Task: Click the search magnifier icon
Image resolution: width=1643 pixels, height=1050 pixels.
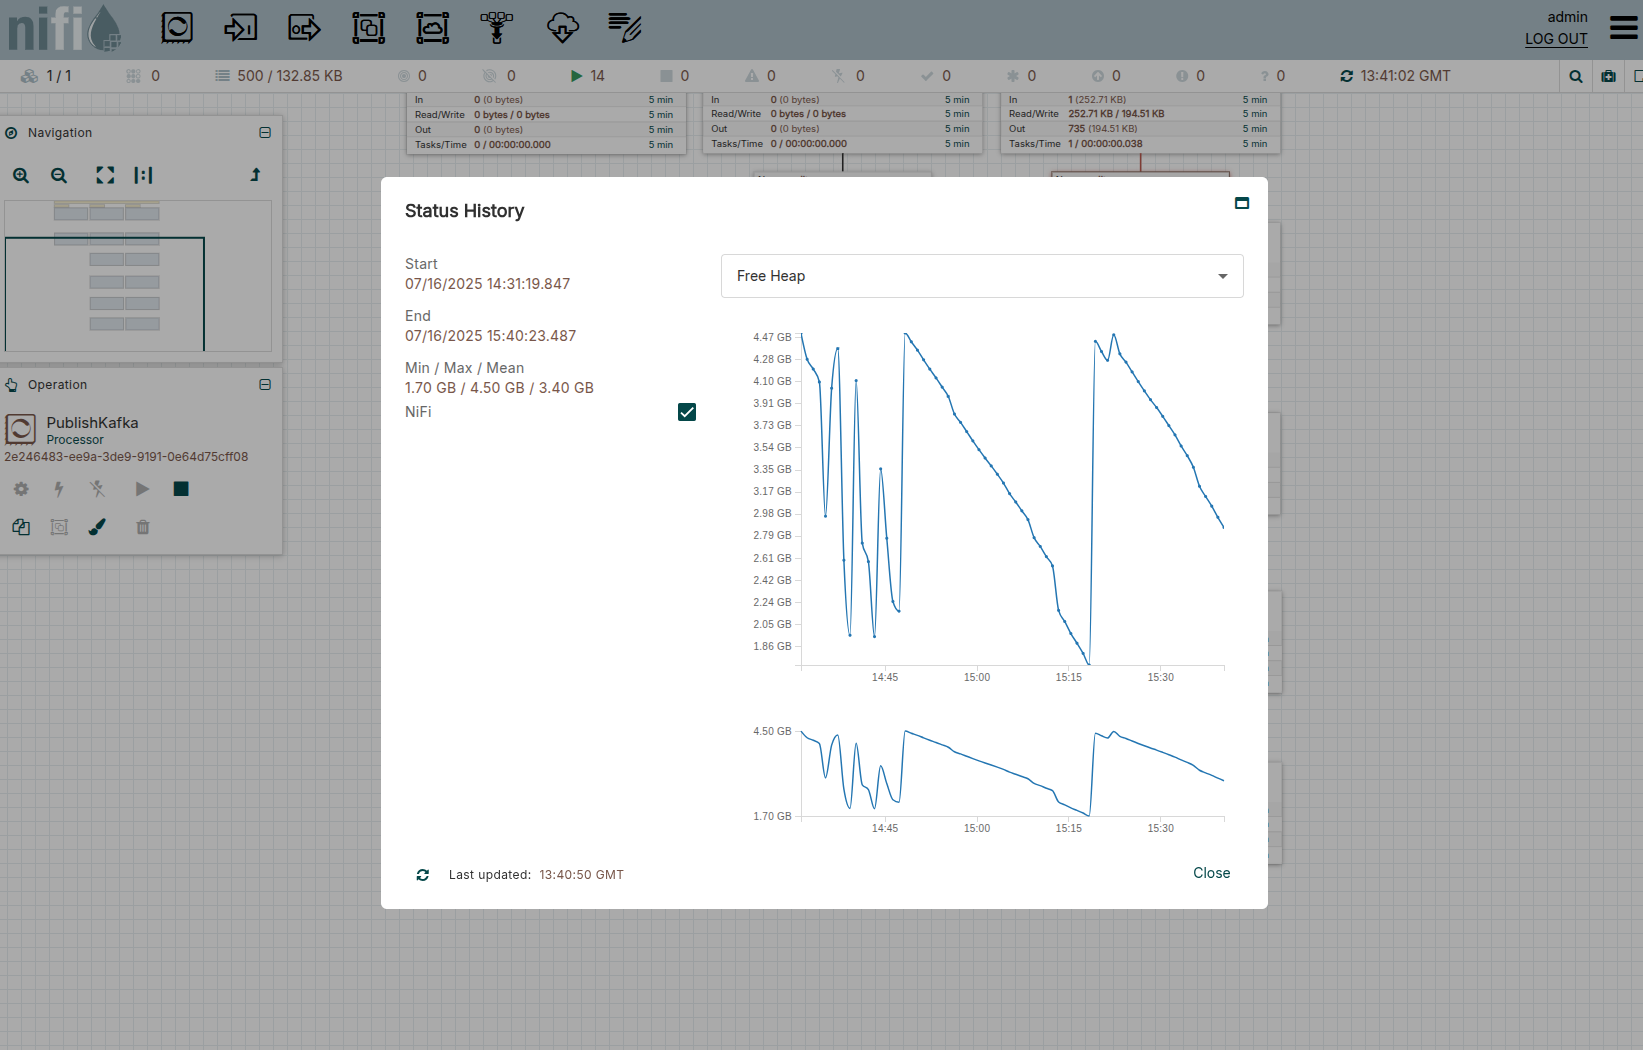Action: 1576,76
